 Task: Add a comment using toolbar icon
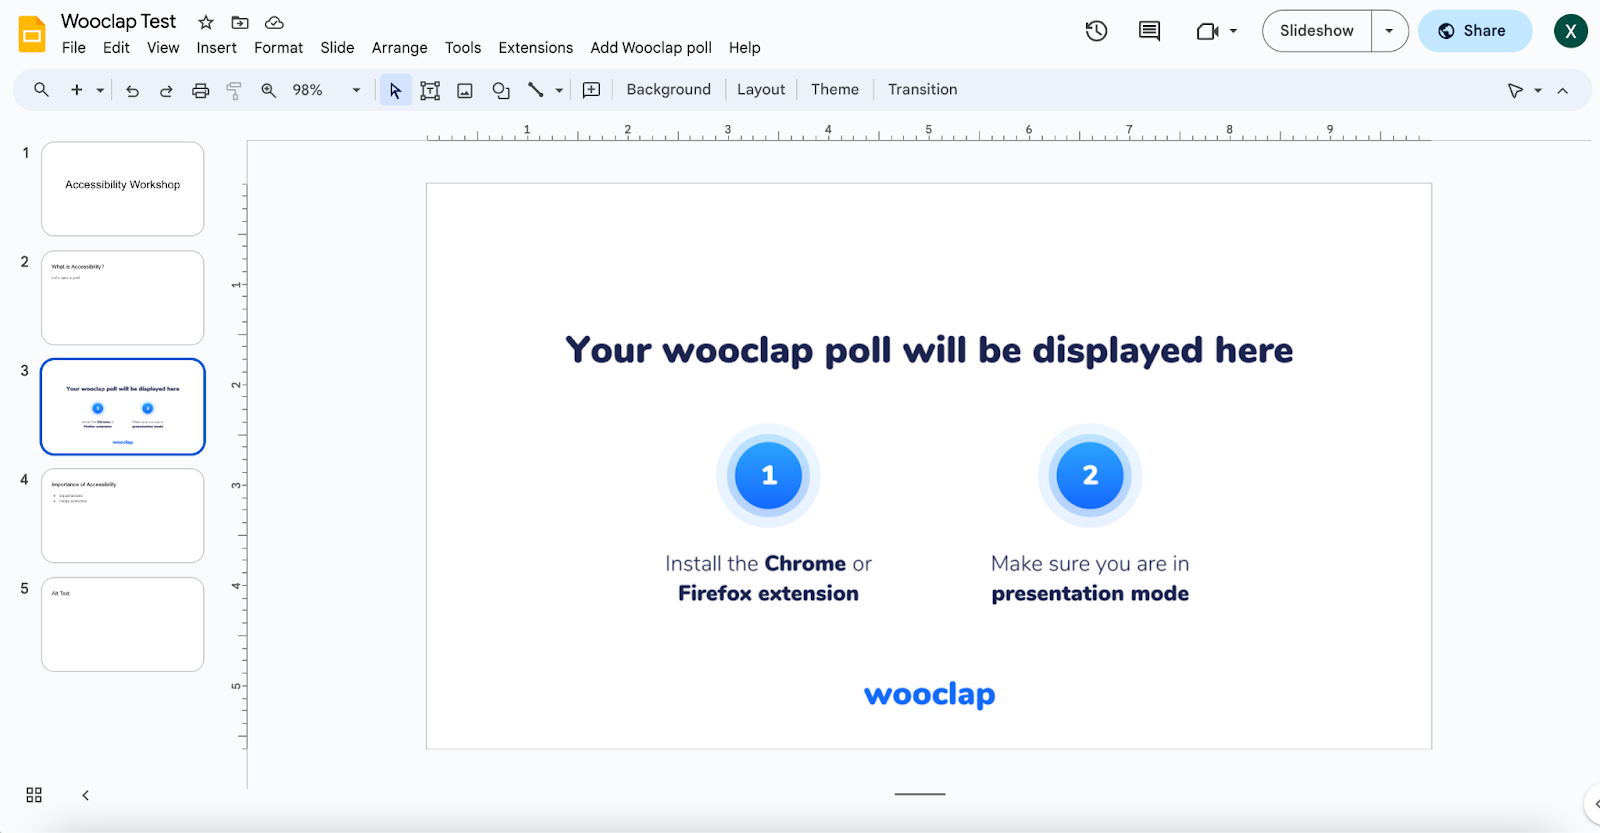pyautogui.click(x=592, y=90)
